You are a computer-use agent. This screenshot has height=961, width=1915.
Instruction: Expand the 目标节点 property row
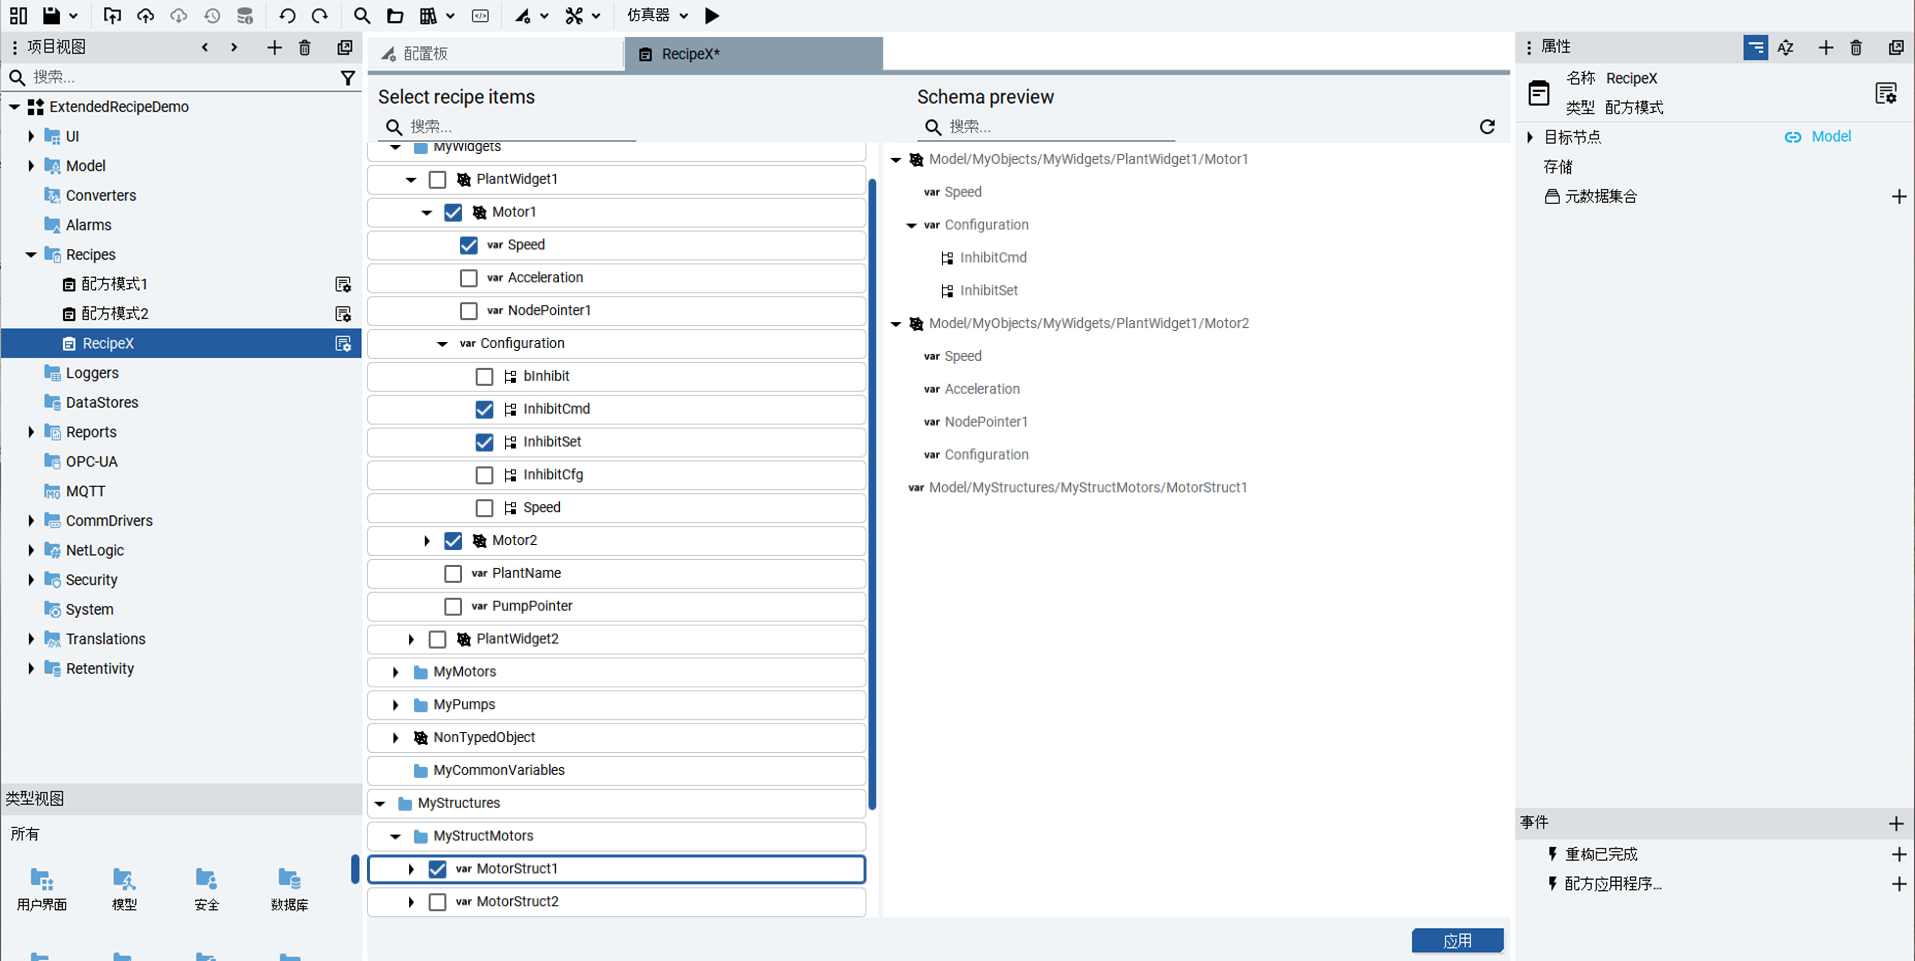point(1530,137)
